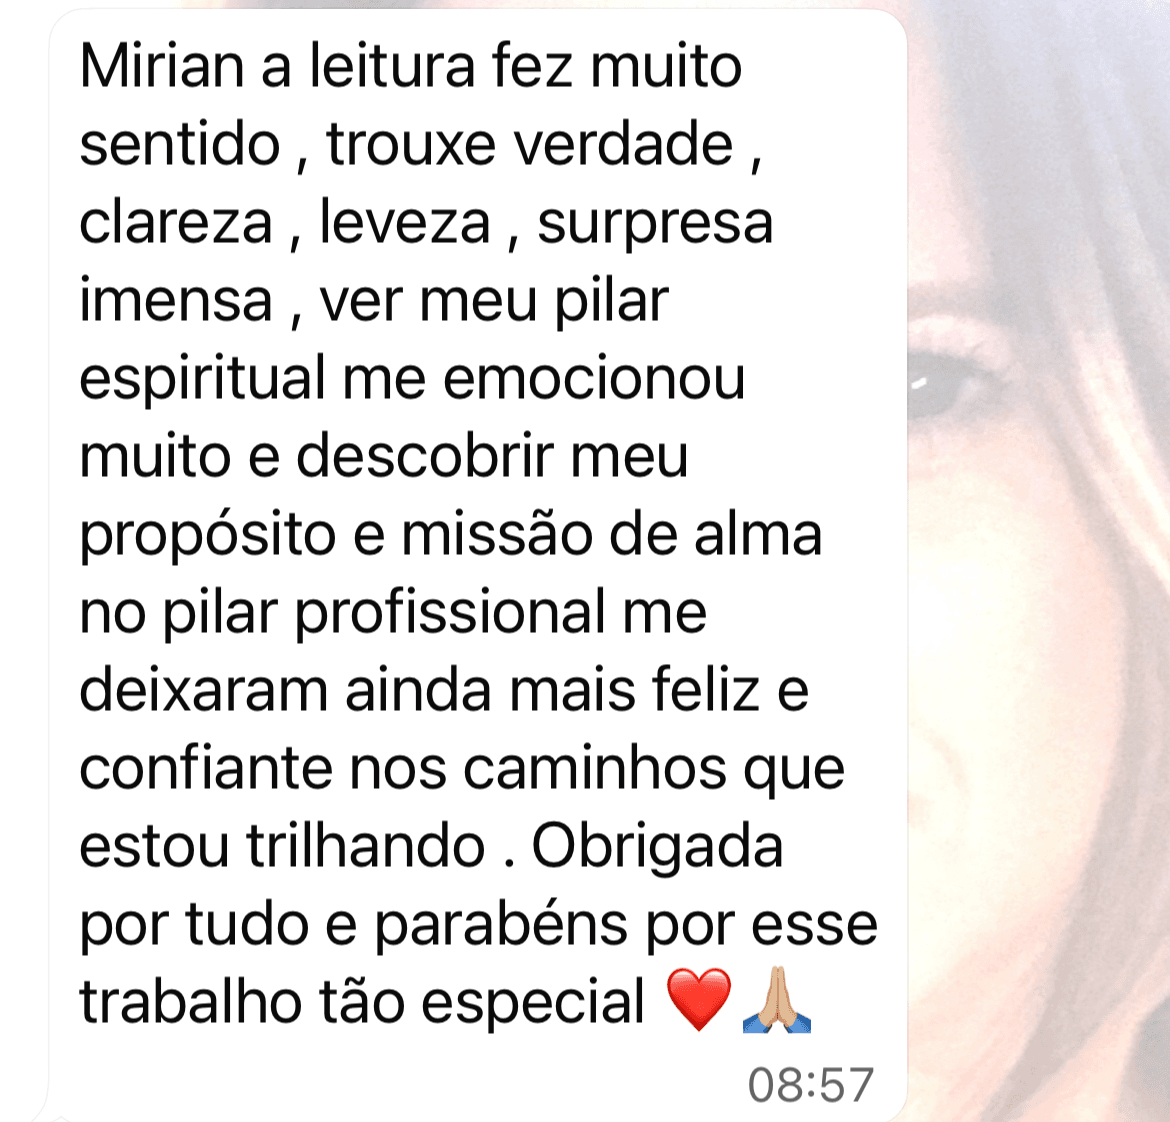Click the name "Mirian" in the message
The image size is (1170, 1122).
162,66
